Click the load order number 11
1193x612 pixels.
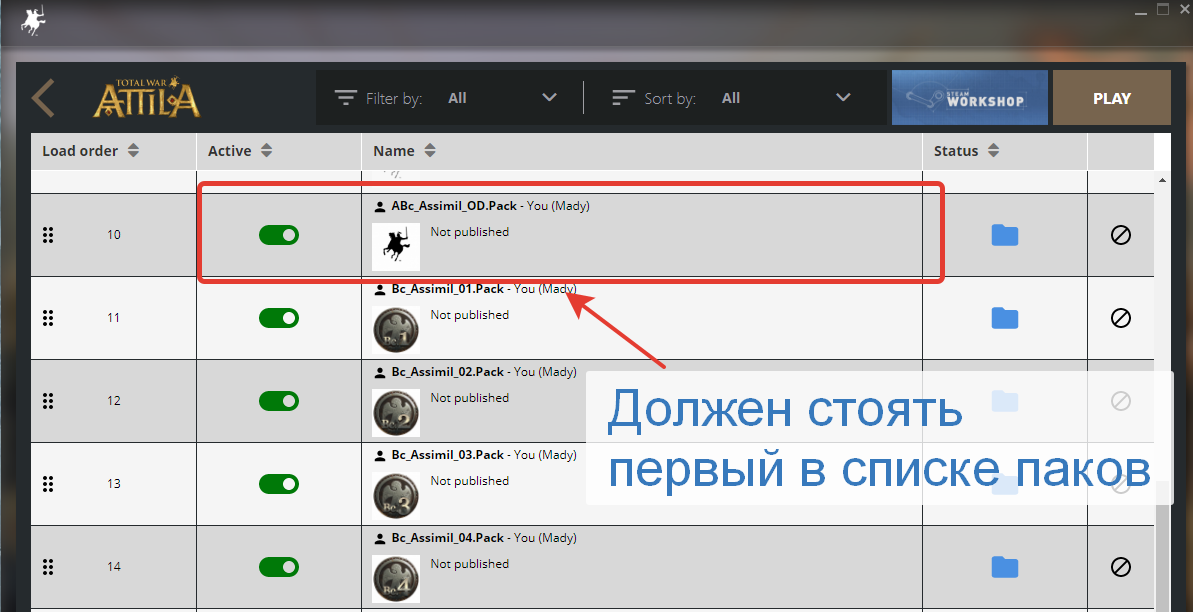113,317
